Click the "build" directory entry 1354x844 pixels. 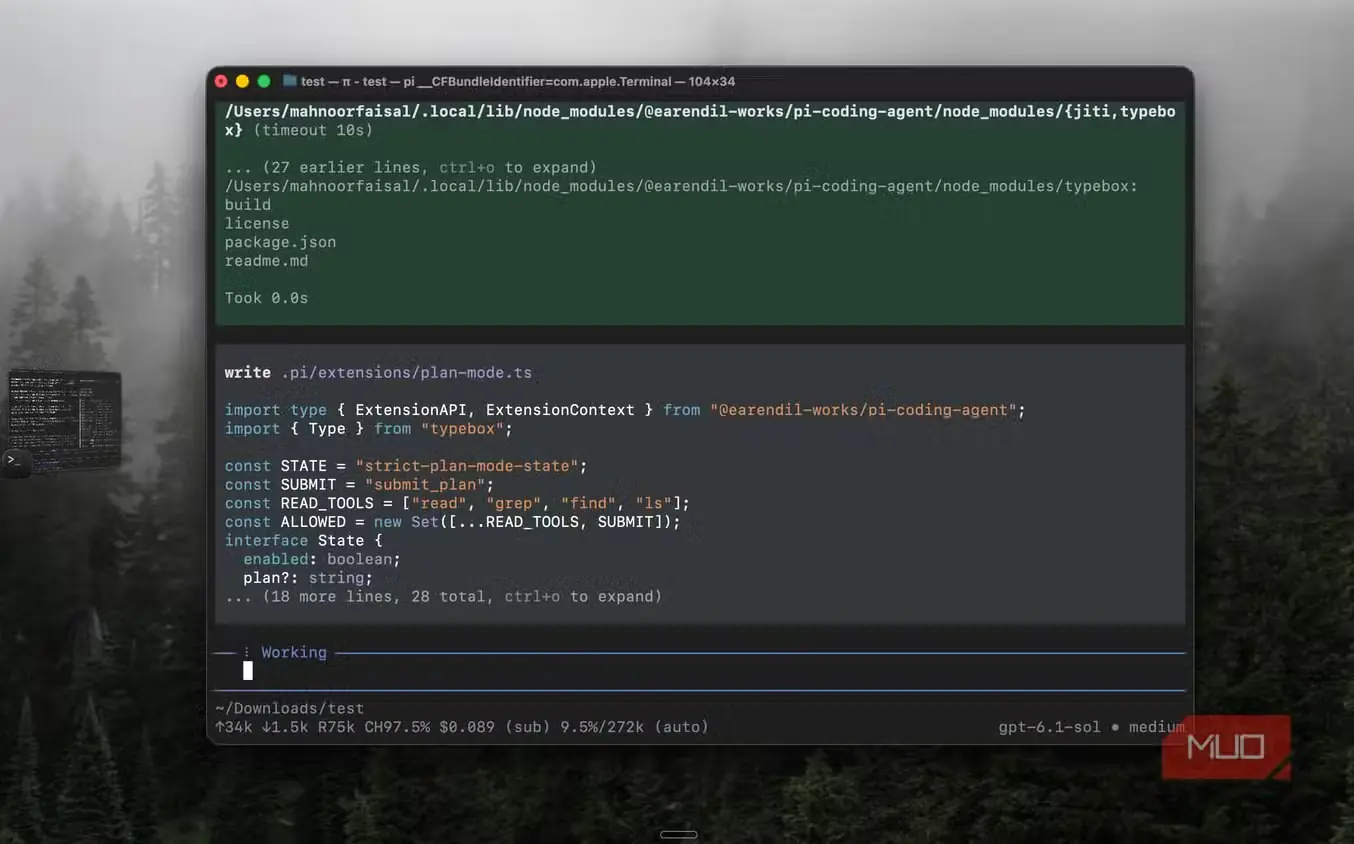click(248, 205)
